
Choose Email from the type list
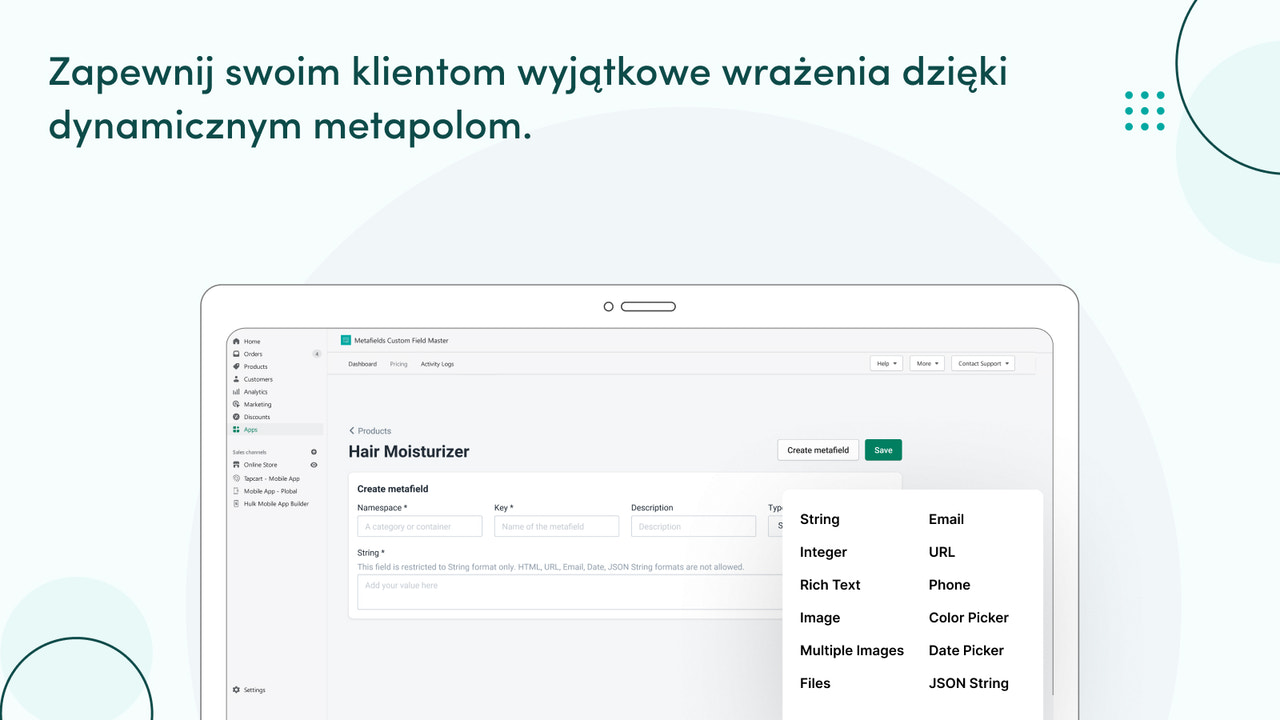(946, 519)
